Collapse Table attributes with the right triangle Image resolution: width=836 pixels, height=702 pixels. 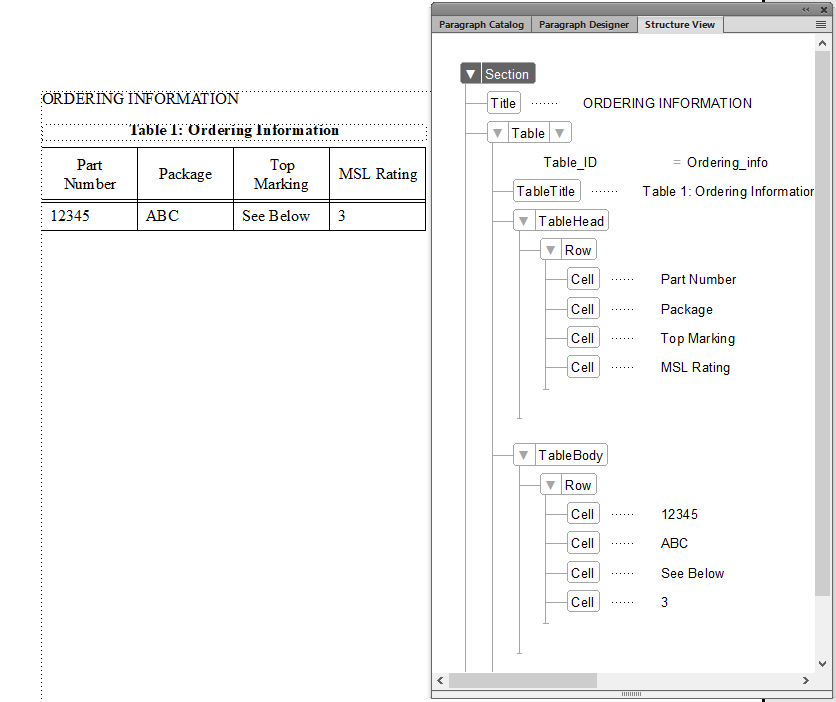tap(560, 133)
